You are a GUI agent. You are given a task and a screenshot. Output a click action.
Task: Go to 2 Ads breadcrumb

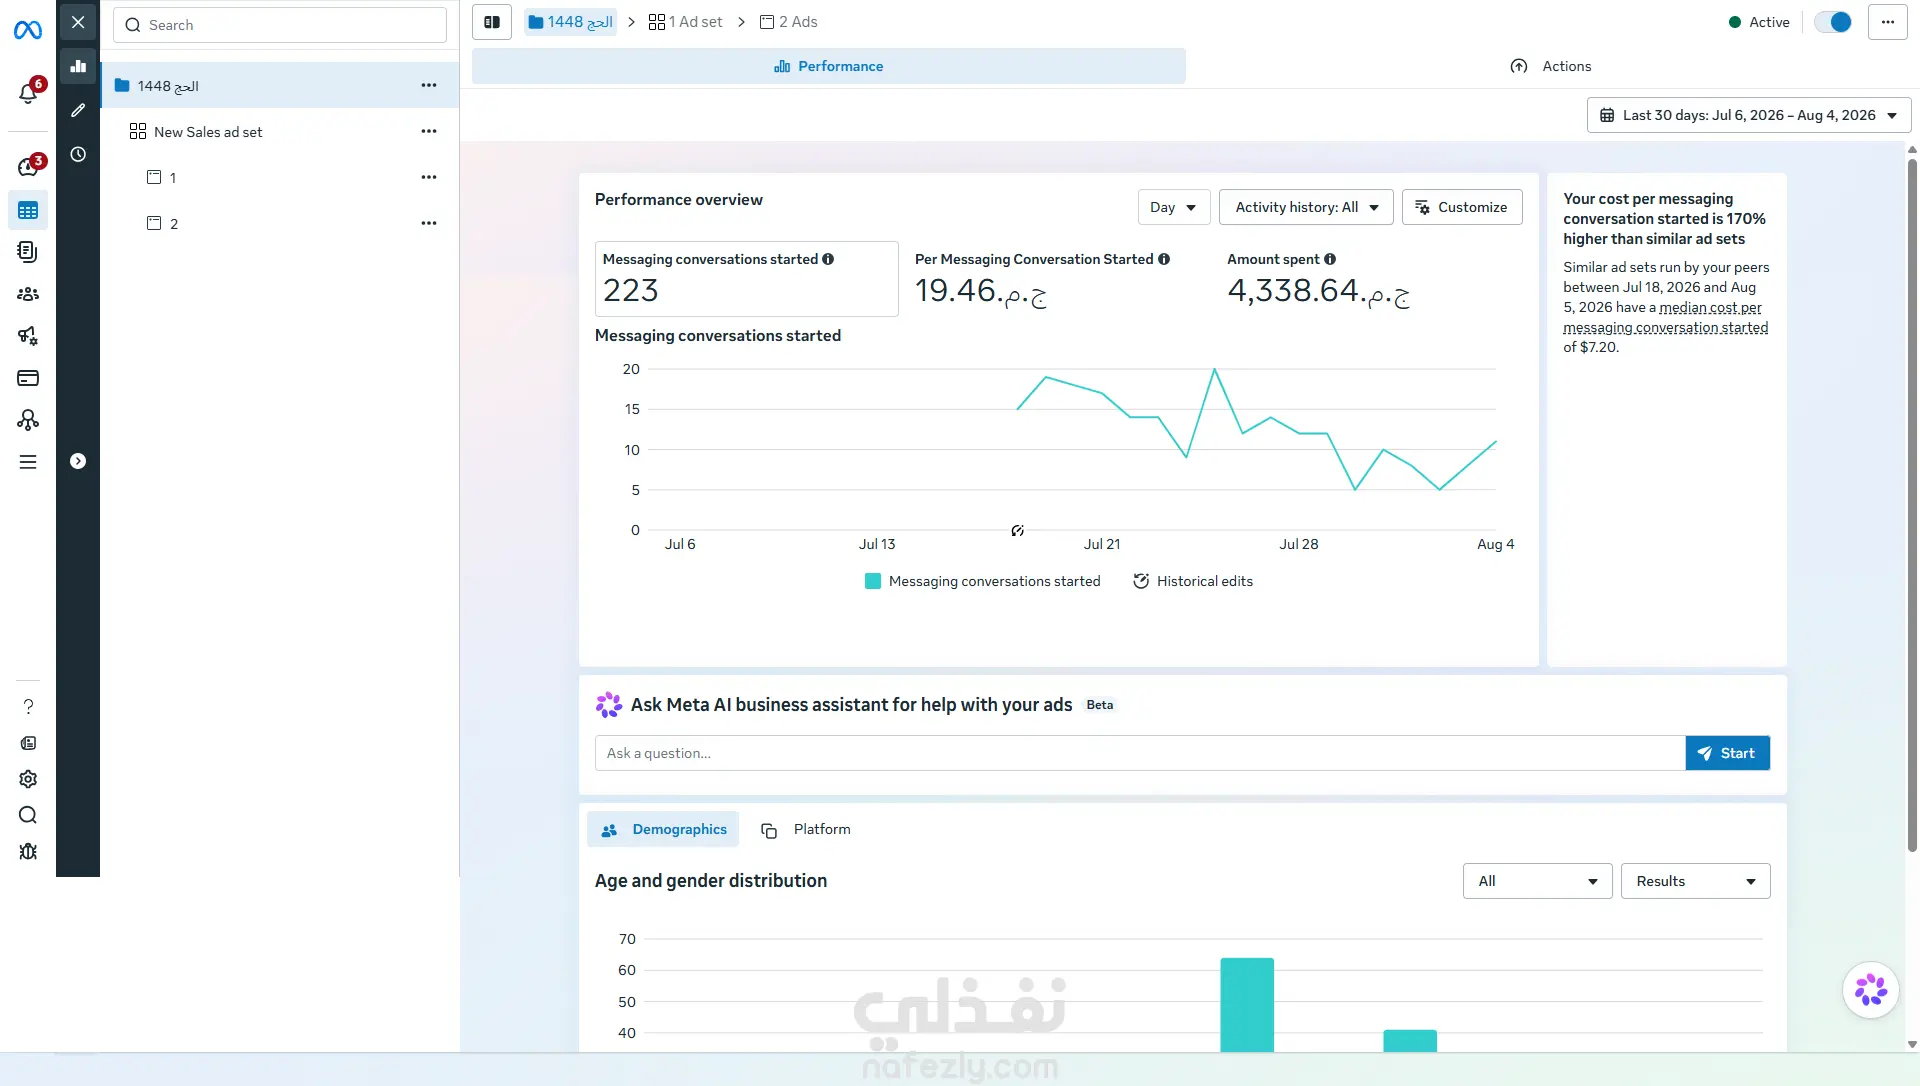789,22
